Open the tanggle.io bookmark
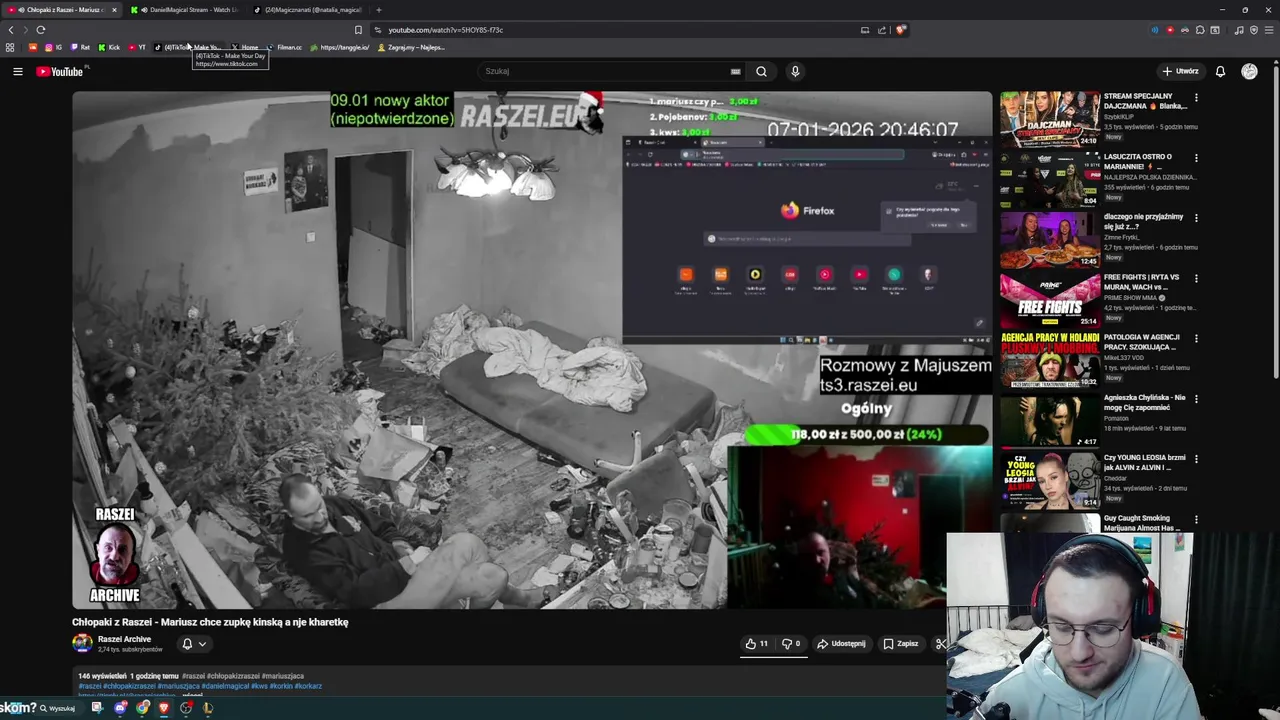Image resolution: width=1280 pixels, height=720 pixels. click(340, 47)
